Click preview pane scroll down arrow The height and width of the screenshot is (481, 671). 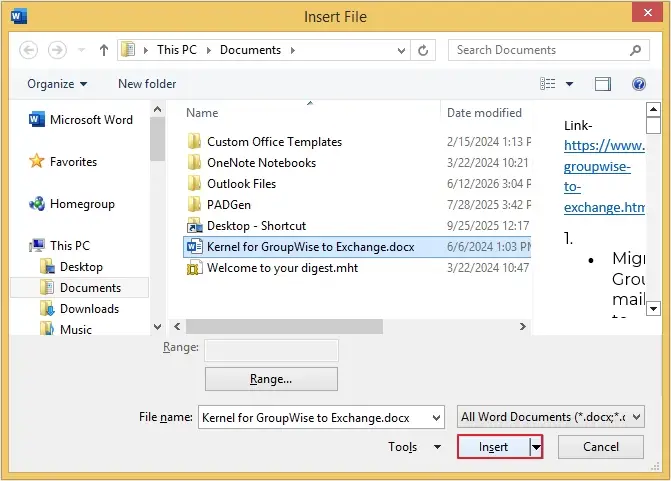click(653, 308)
